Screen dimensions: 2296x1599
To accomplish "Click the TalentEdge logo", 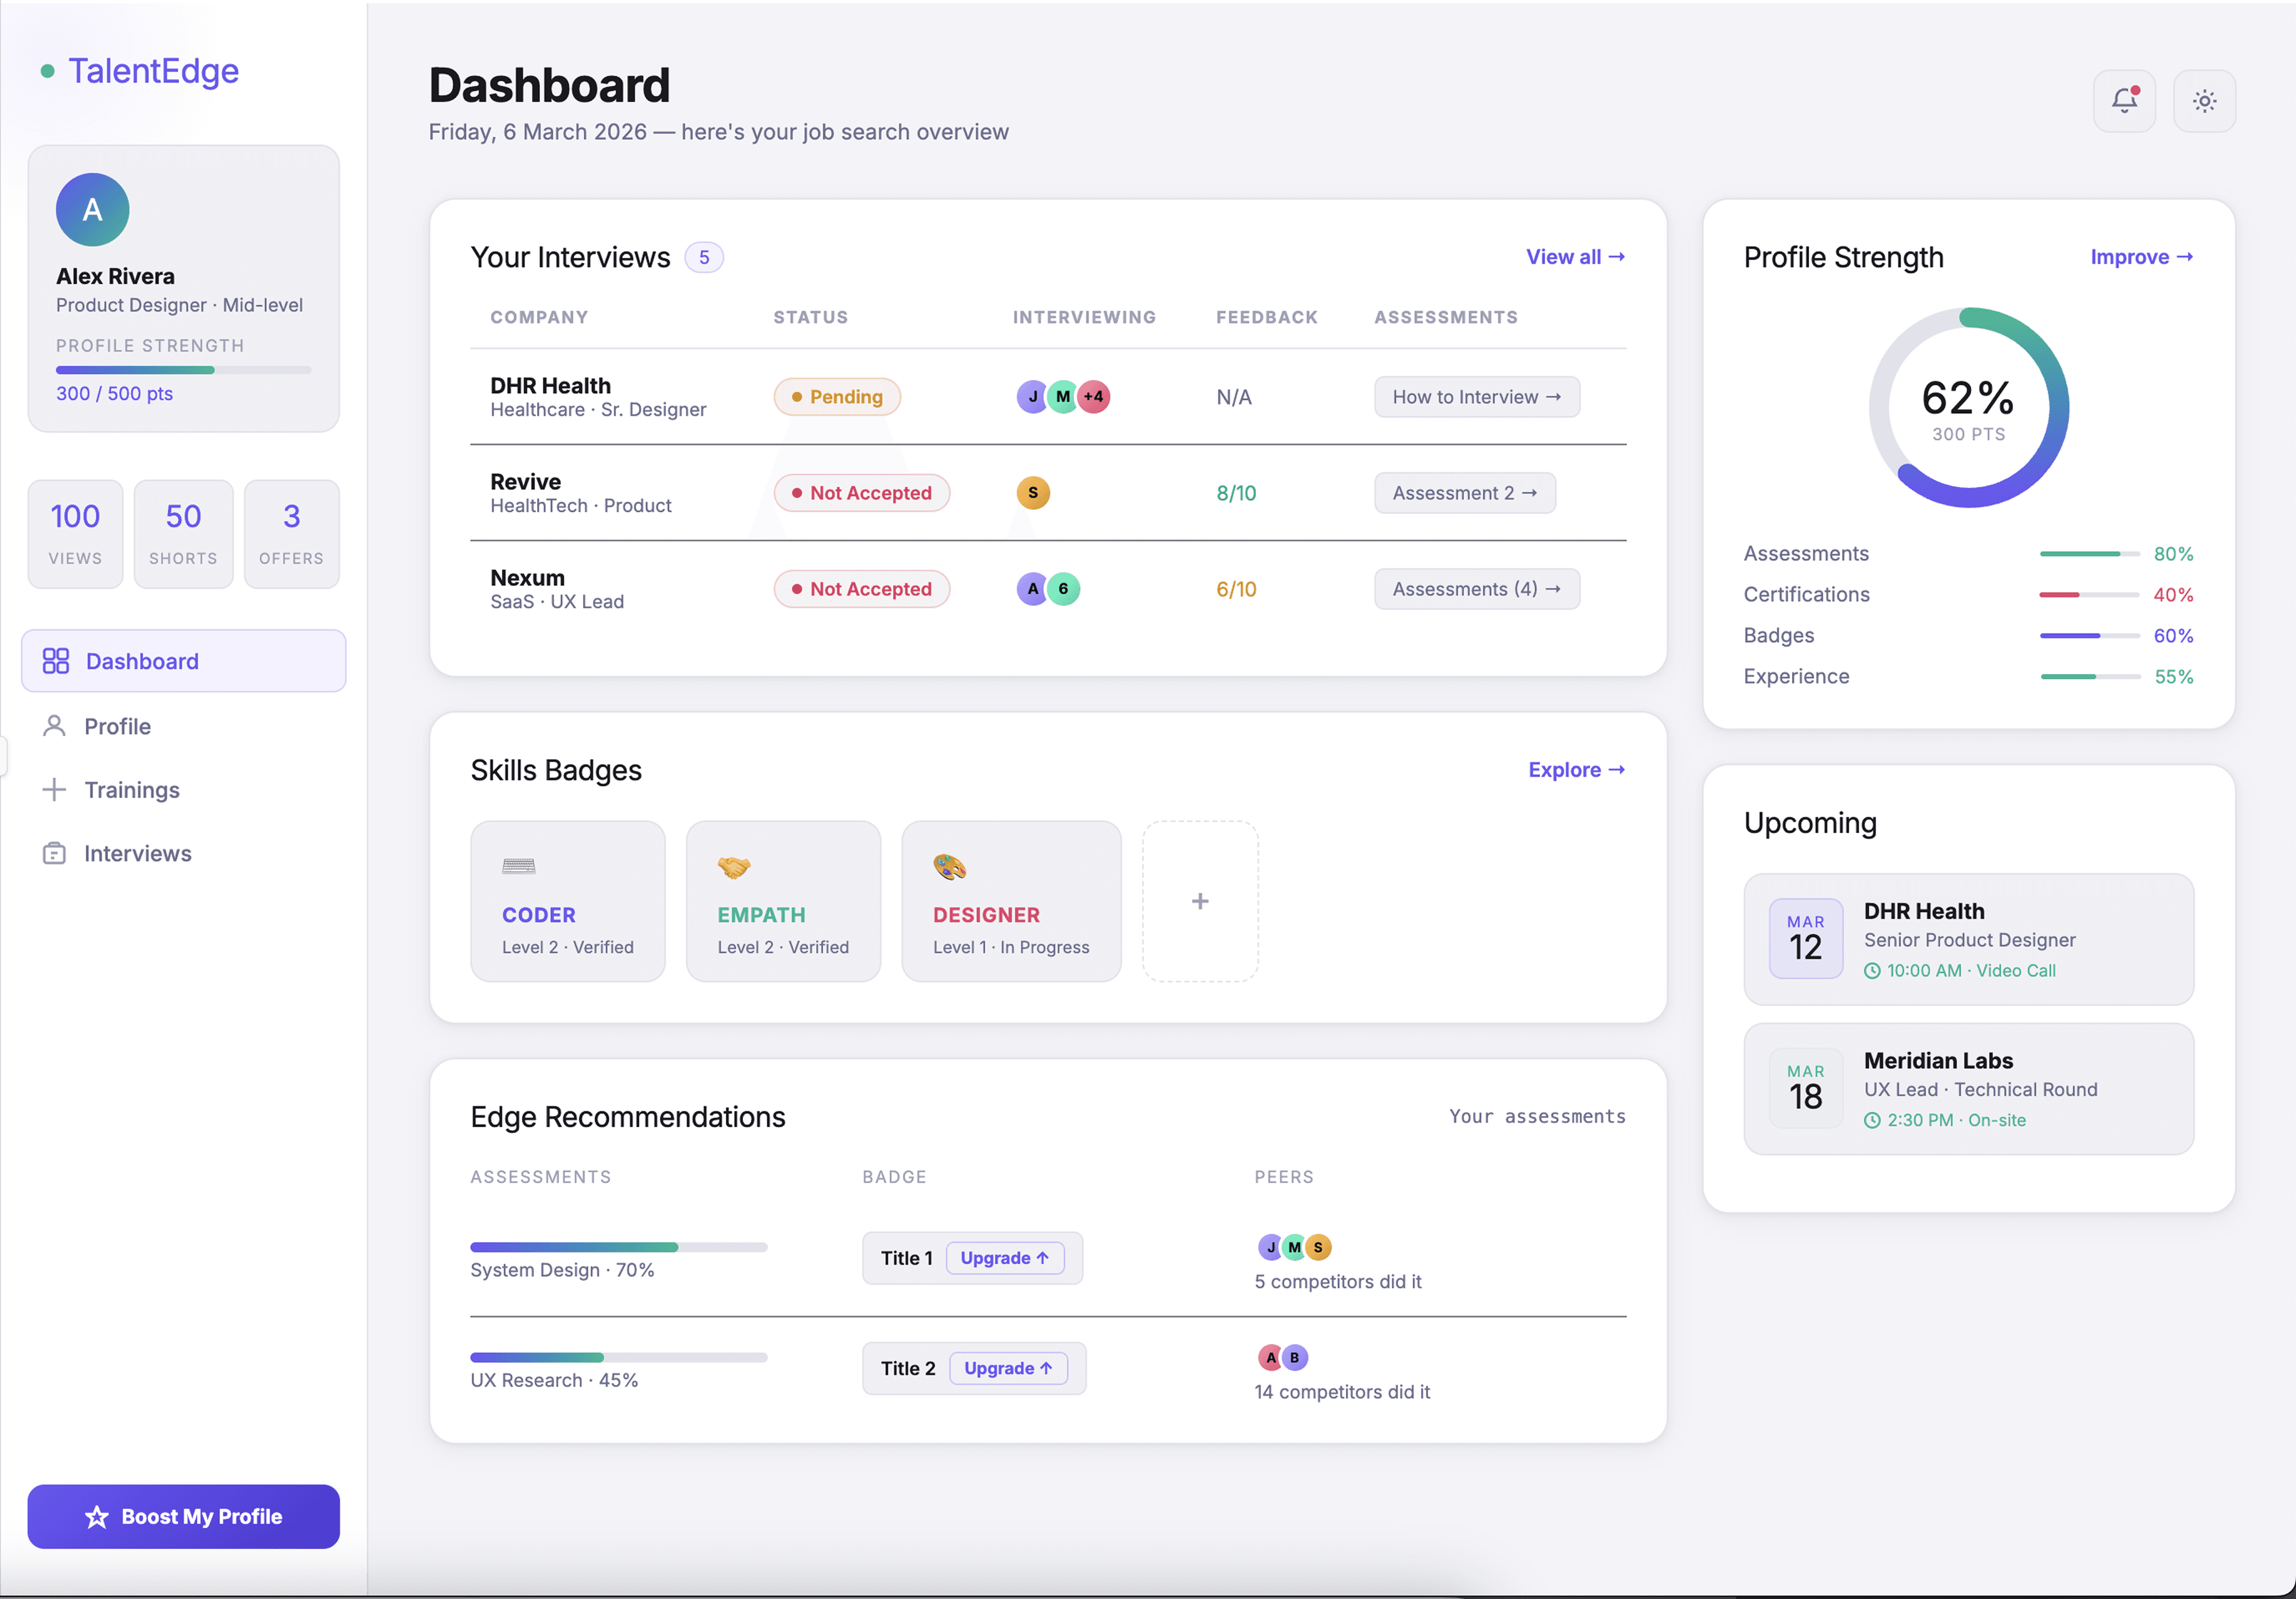I will (152, 71).
